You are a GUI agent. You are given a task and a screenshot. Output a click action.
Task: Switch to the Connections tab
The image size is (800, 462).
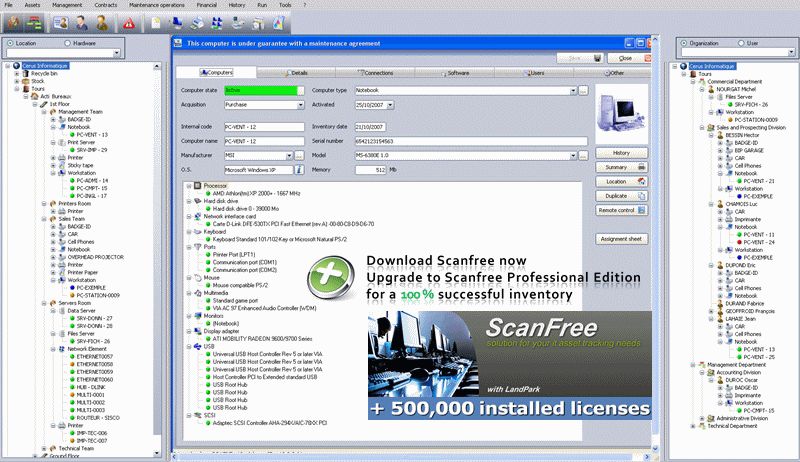pyautogui.click(x=376, y=73)
